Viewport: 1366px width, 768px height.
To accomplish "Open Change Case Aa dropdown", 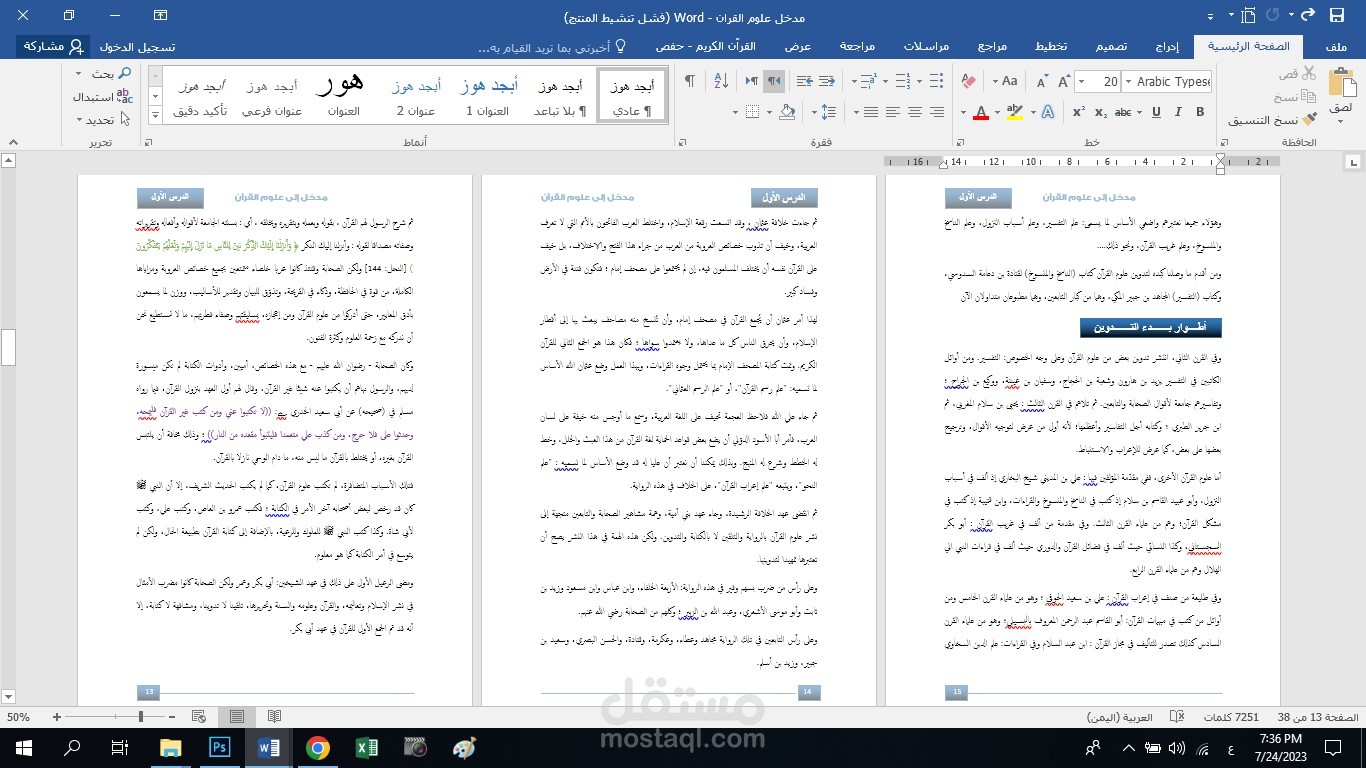I will coord(1003,81).
